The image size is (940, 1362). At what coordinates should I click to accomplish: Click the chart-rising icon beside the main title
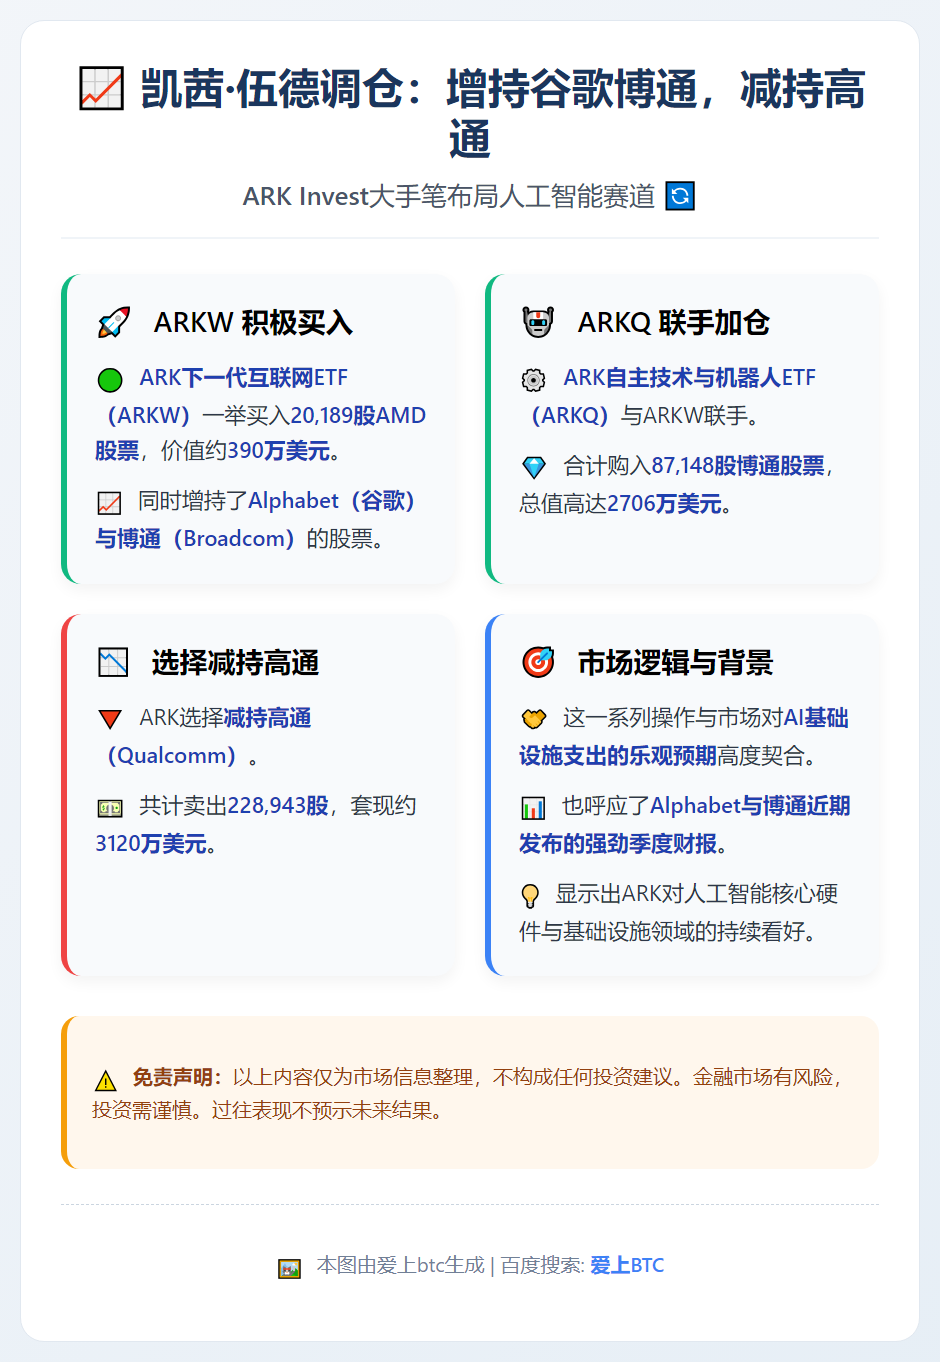click(x=101, y=88)
